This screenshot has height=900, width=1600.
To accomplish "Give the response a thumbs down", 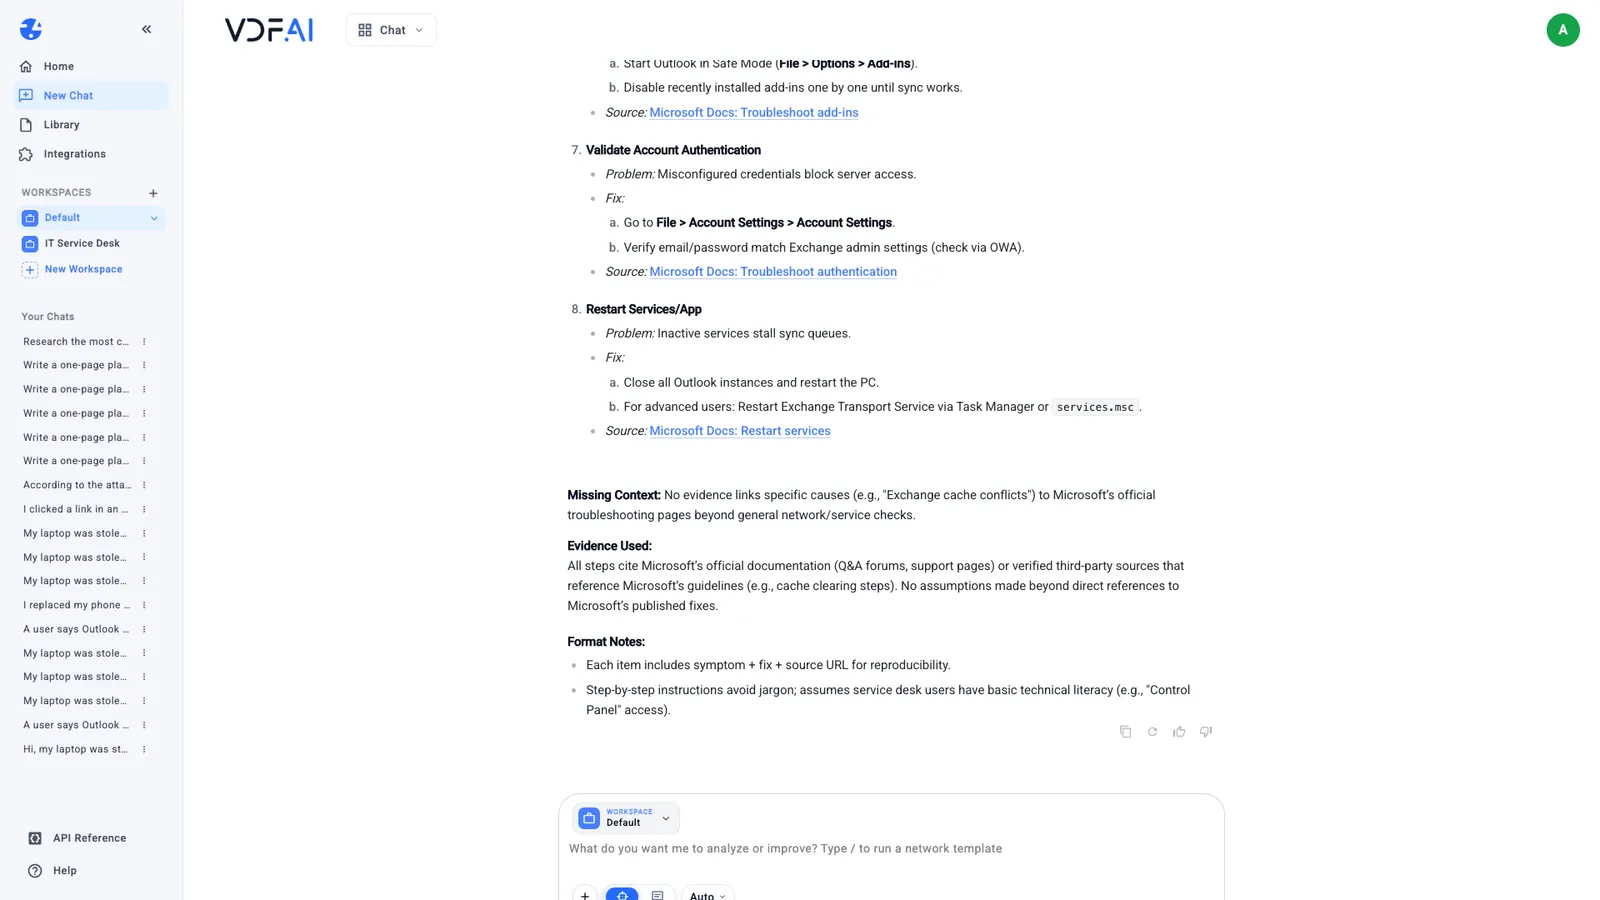I will click(x=1206, y=732).
